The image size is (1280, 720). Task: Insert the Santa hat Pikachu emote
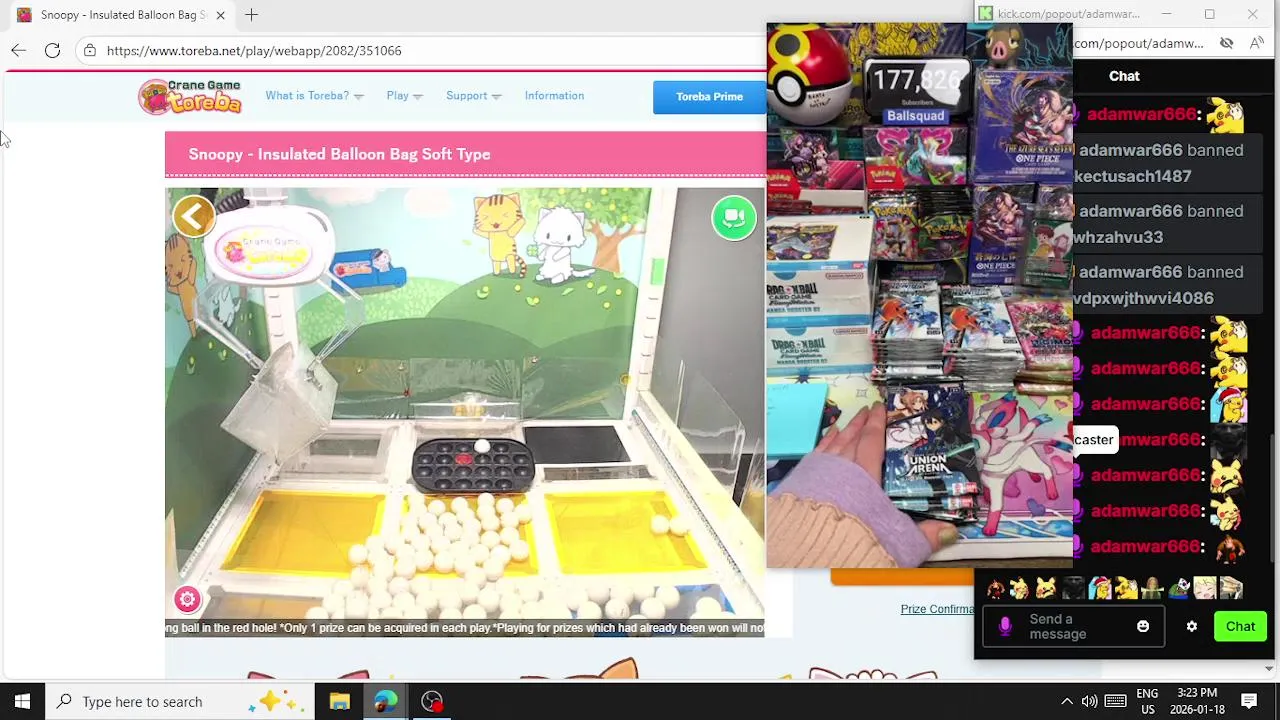[1100, 588]
